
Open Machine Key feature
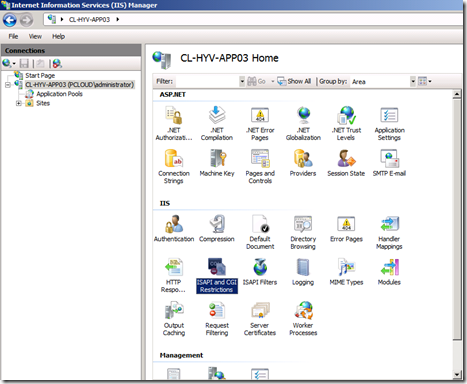click(217, 163)
